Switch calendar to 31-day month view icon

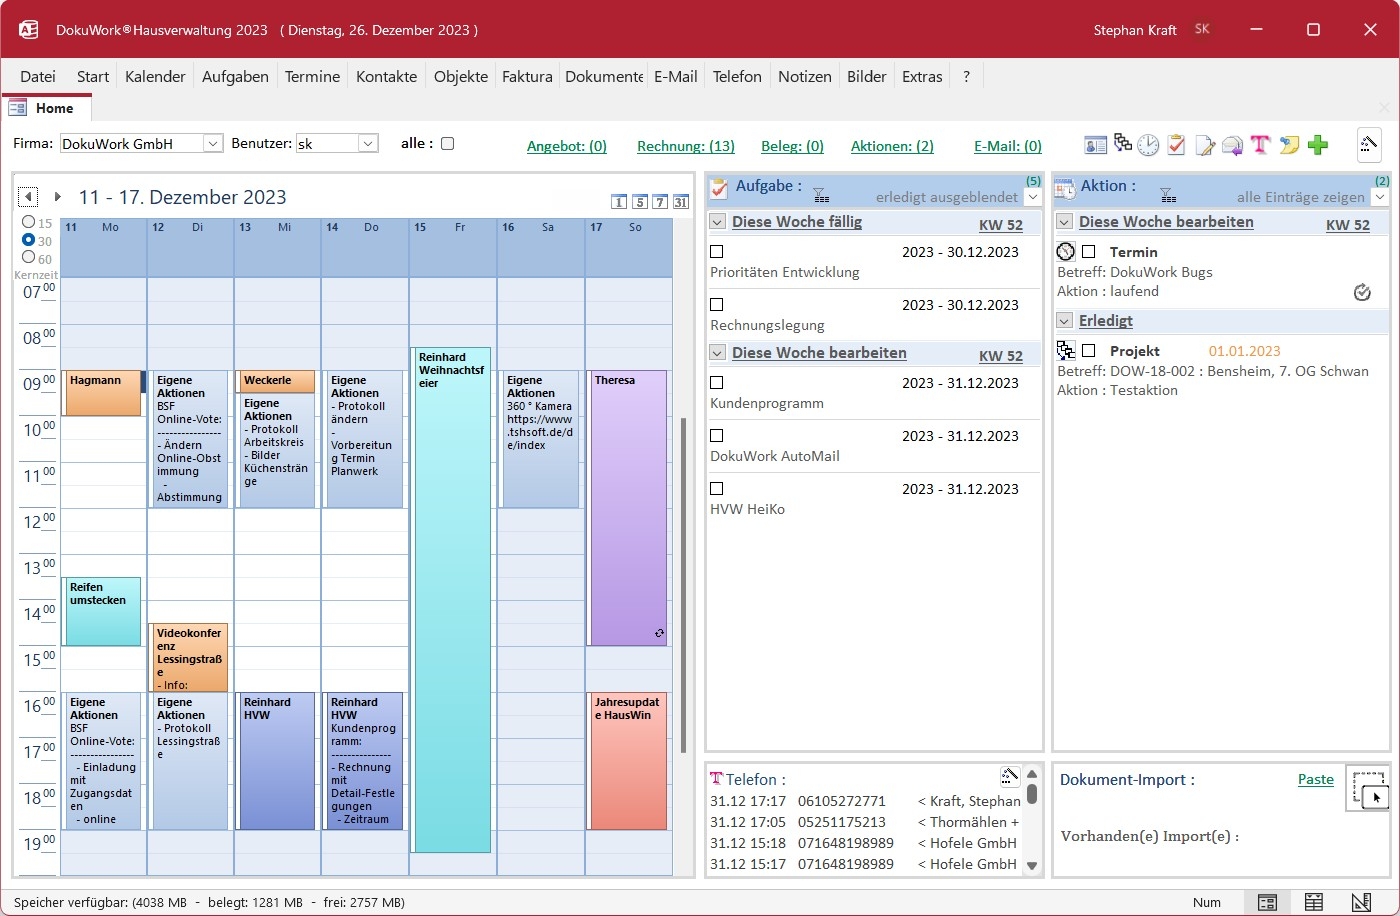point(681,202)
